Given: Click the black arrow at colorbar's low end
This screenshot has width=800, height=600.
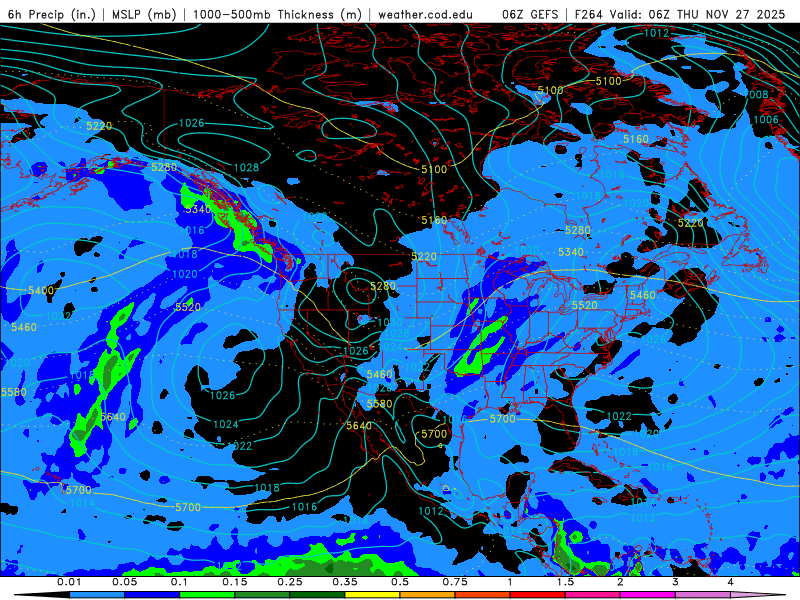Looking at the screenshot, I should click(x=42, y=595).
